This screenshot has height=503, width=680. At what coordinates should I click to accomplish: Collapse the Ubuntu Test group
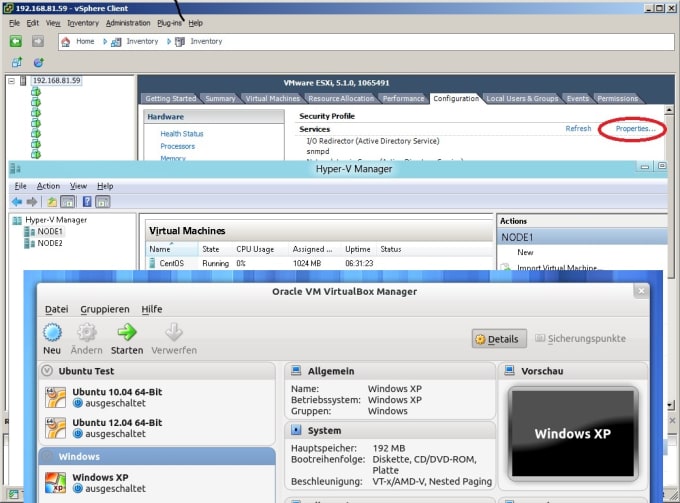47,371
